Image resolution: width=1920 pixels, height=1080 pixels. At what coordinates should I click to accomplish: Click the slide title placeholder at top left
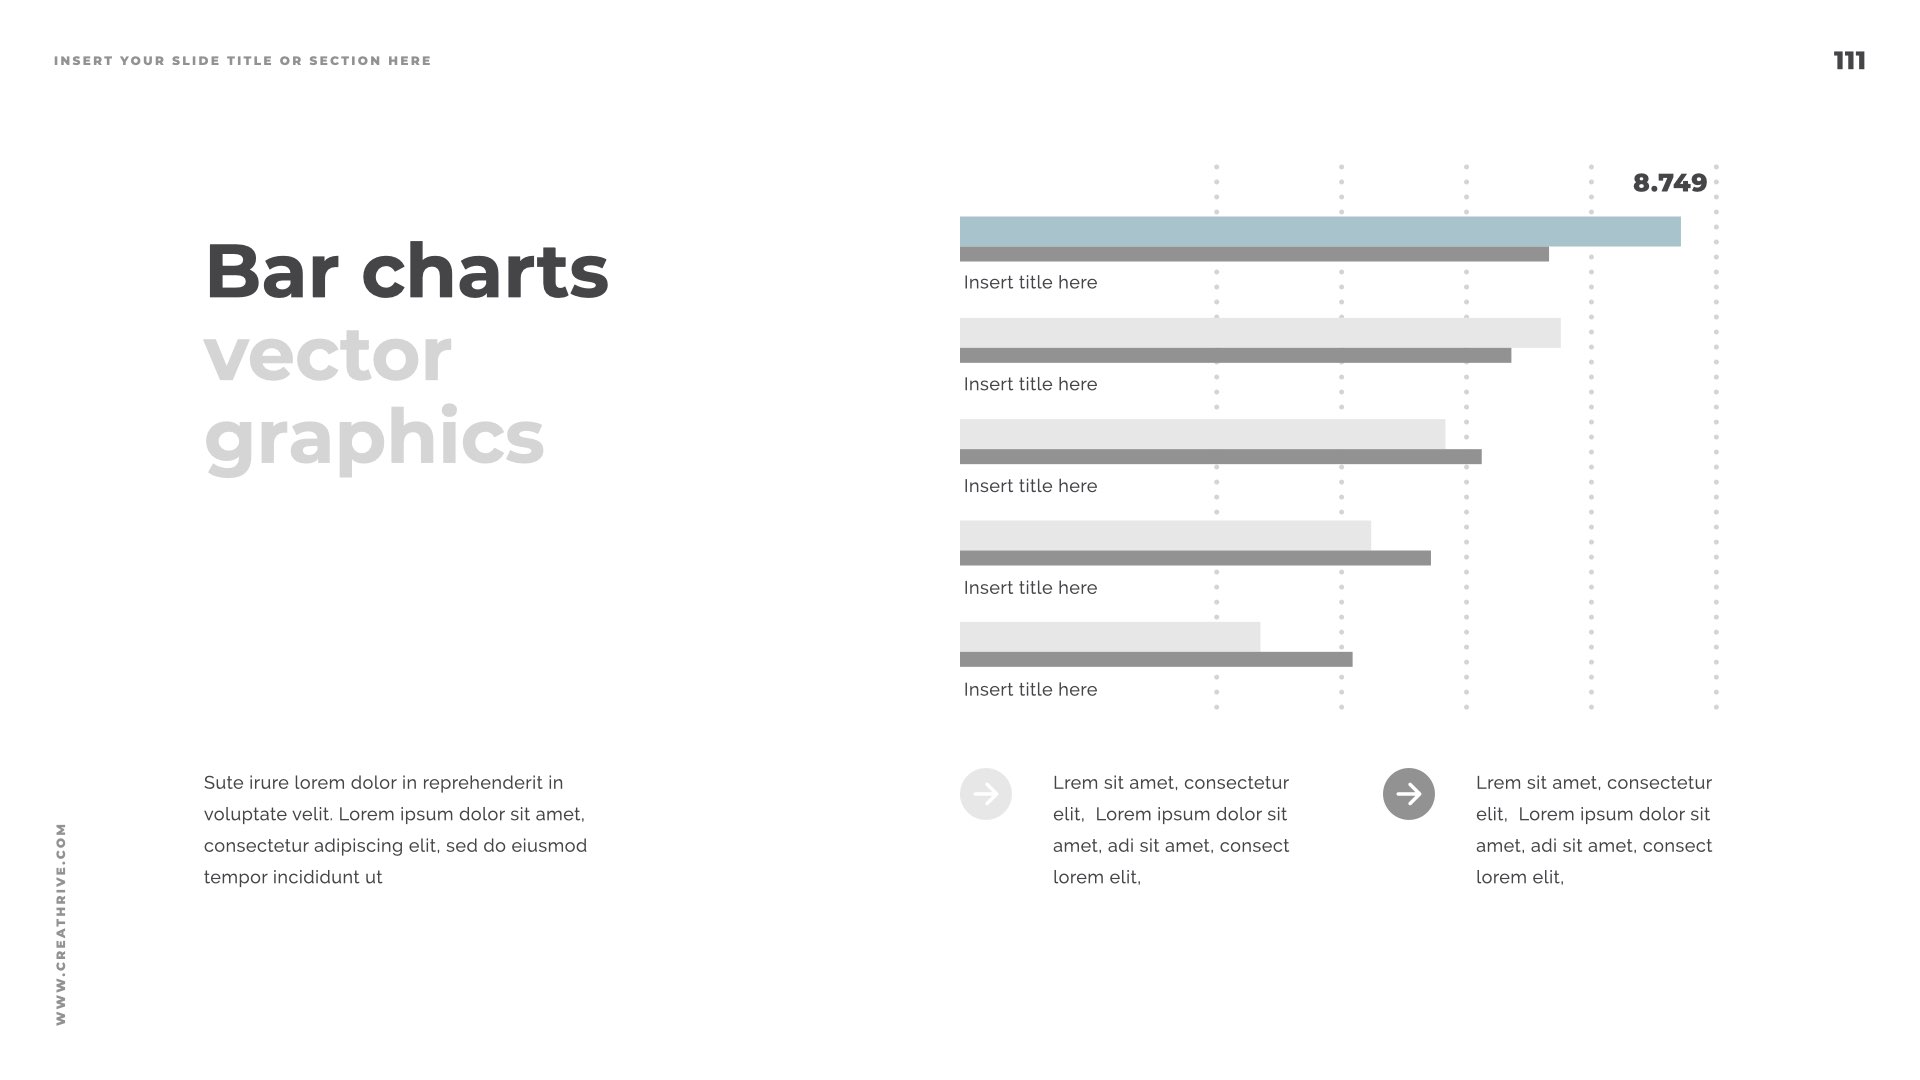pyautogui.click(x=243, y=61)
